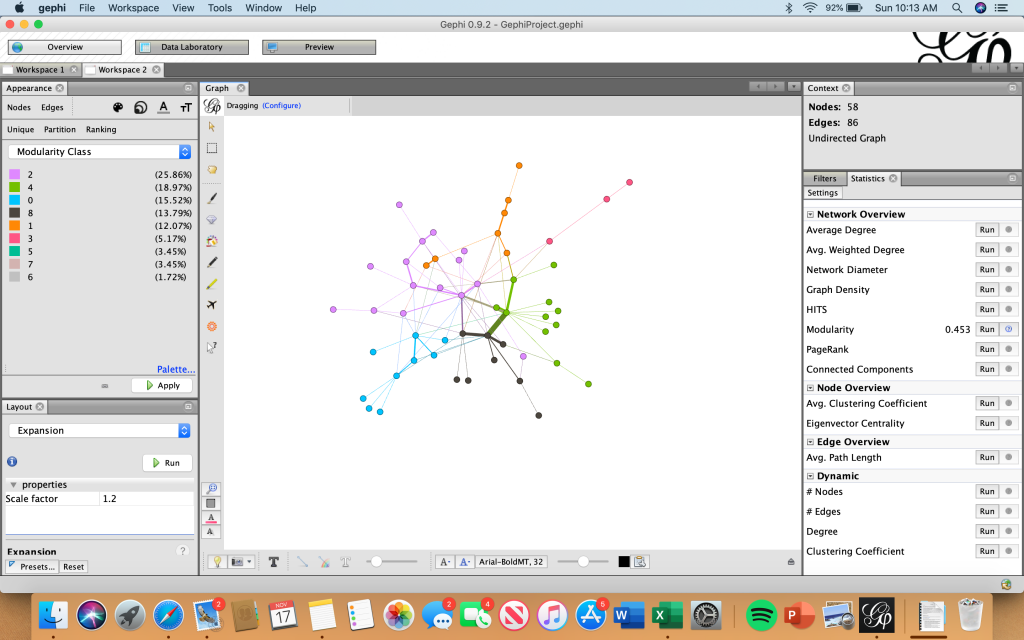Click the Scale factor value field
The width and height of the screenshot is (1024, 640).
click(147, 499)
